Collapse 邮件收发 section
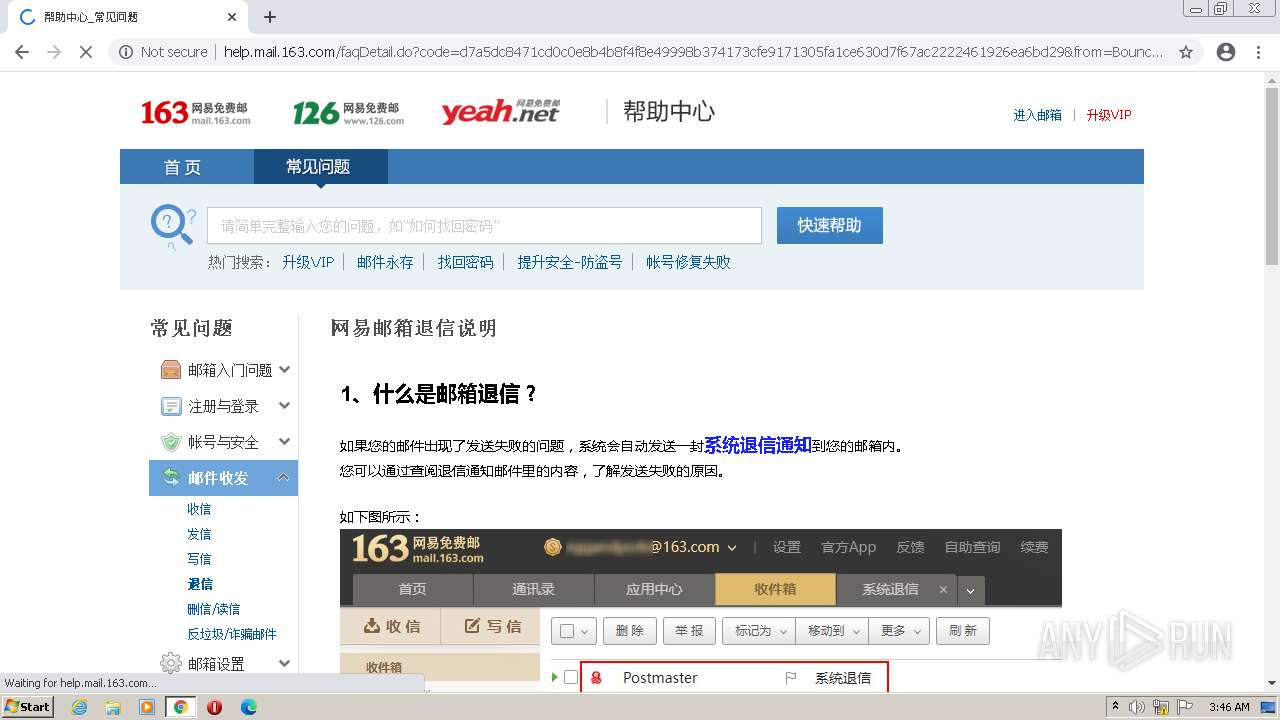 [284, 478]
